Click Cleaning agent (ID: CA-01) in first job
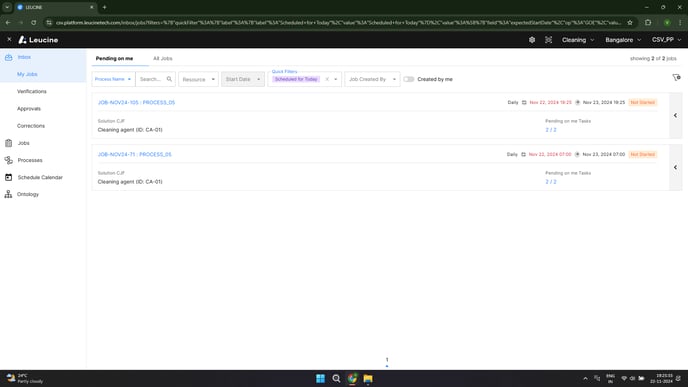Screen dimensions: 688x387 pyautogui.click(x=130, y=130)
